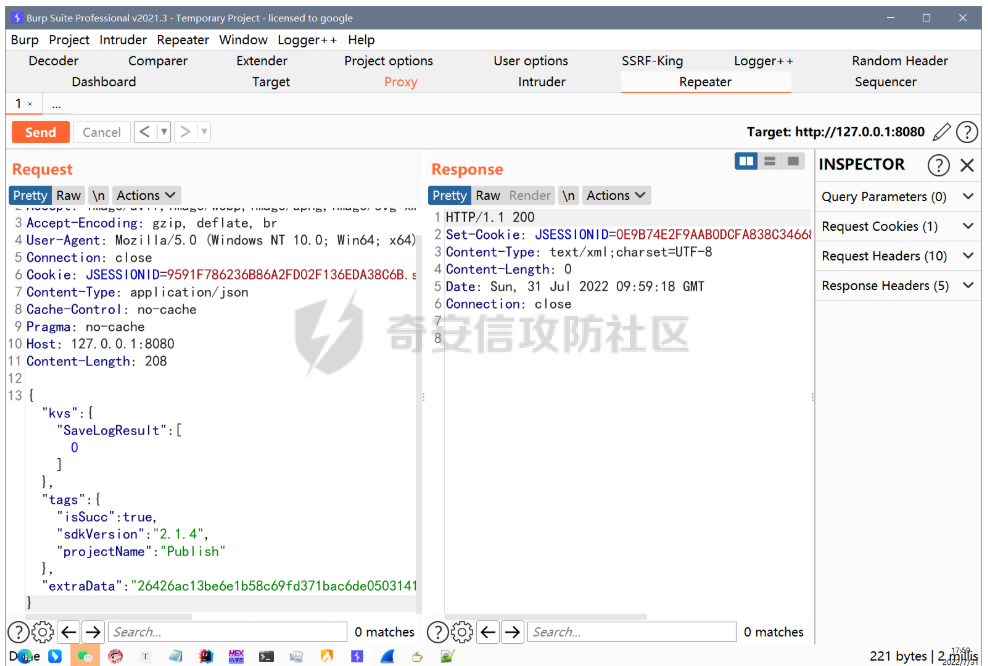Close Repeater tab 1
This screenshot has height=666, width=988.
point(30,104)
